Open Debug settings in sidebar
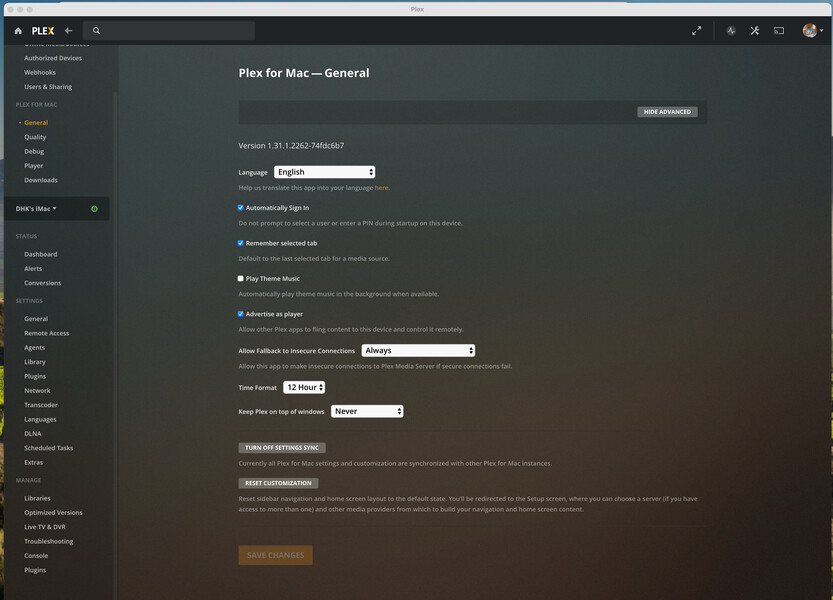This screenshot has height=600, width=833. [34, 151]
